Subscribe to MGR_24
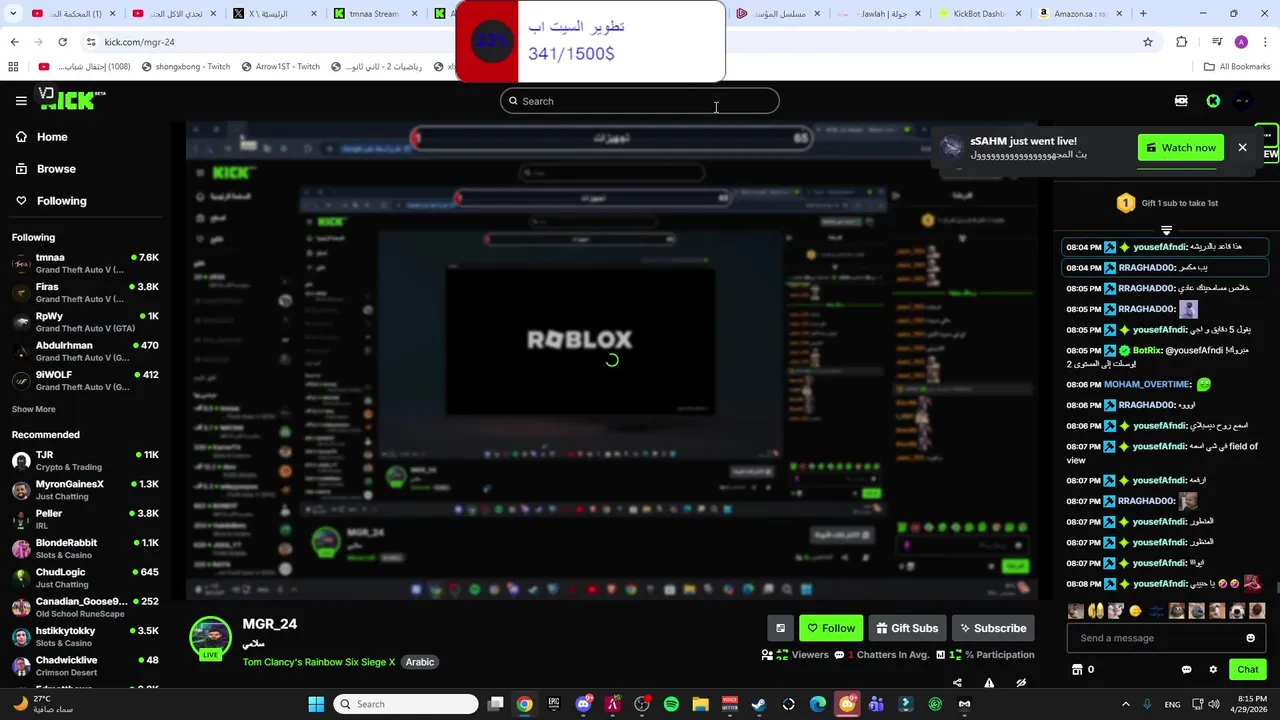This screenshot has width=1280, height=720. 993,628
